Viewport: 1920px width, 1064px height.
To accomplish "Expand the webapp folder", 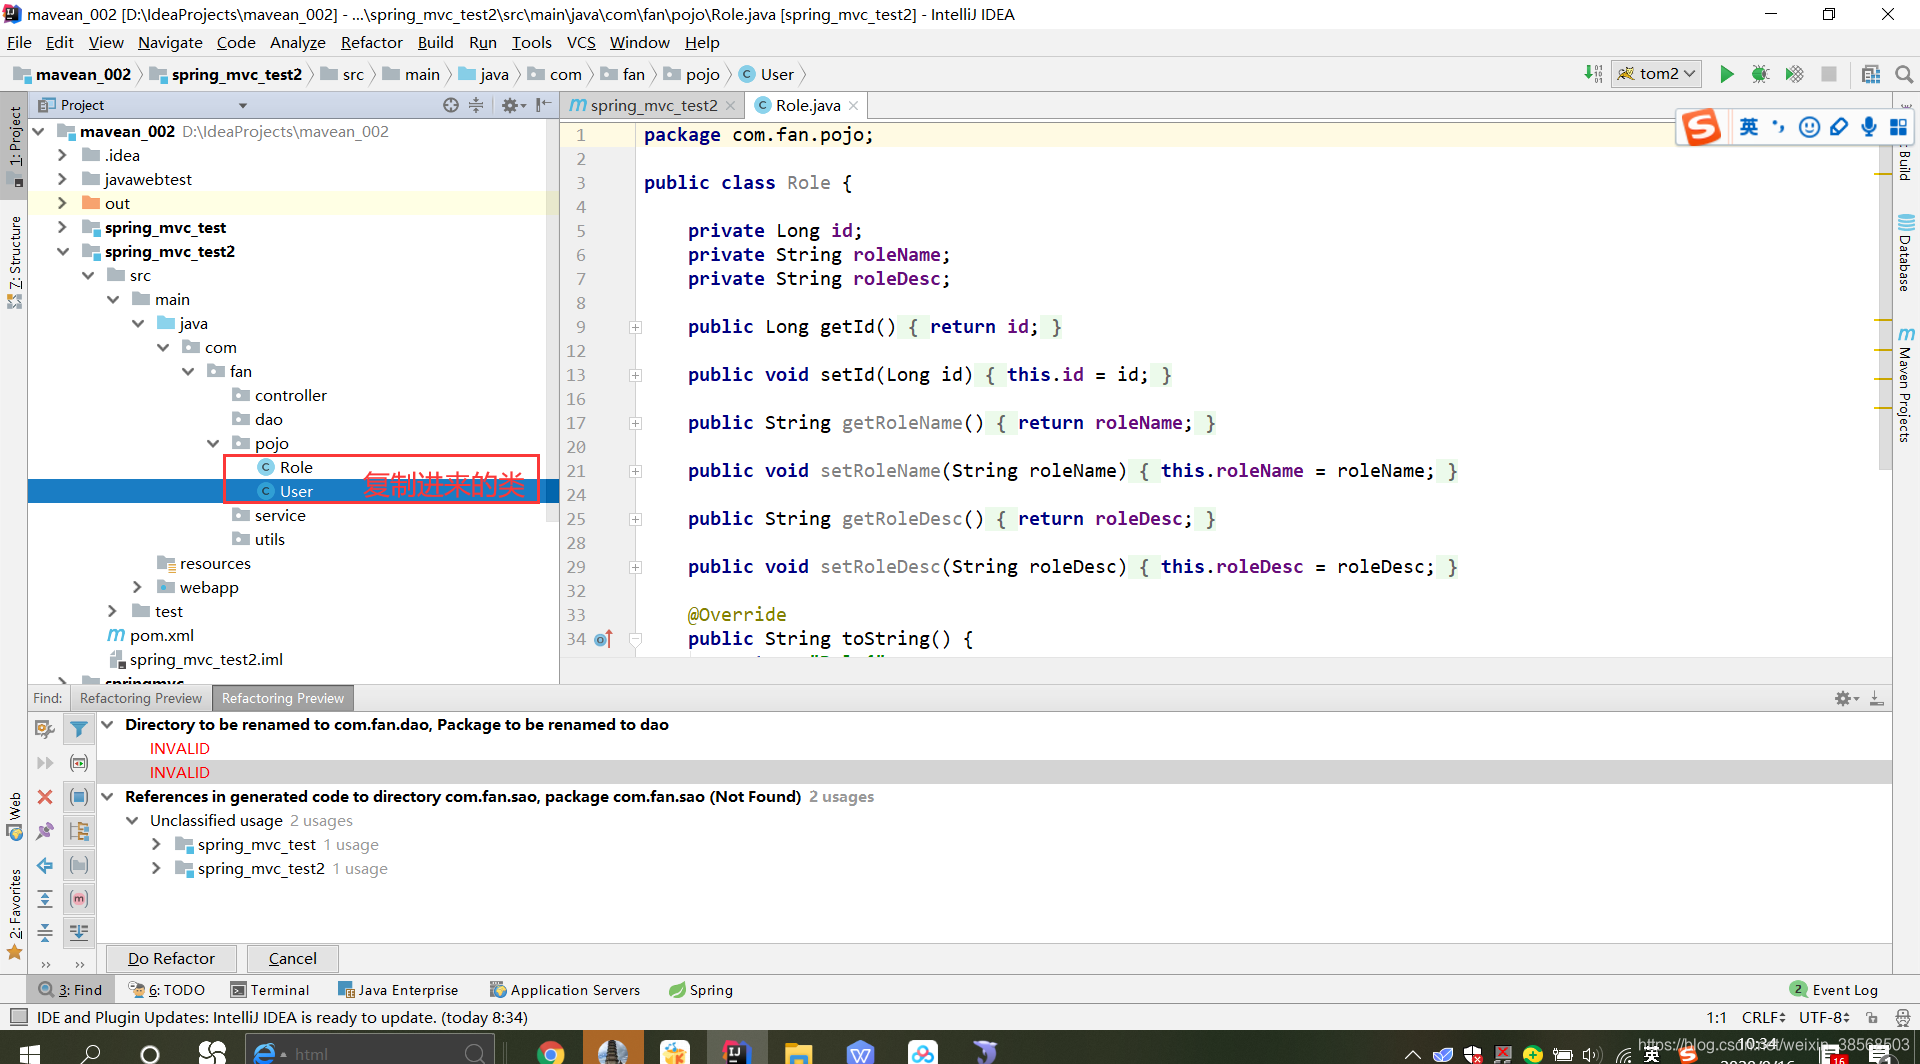I will coord(138,587).
